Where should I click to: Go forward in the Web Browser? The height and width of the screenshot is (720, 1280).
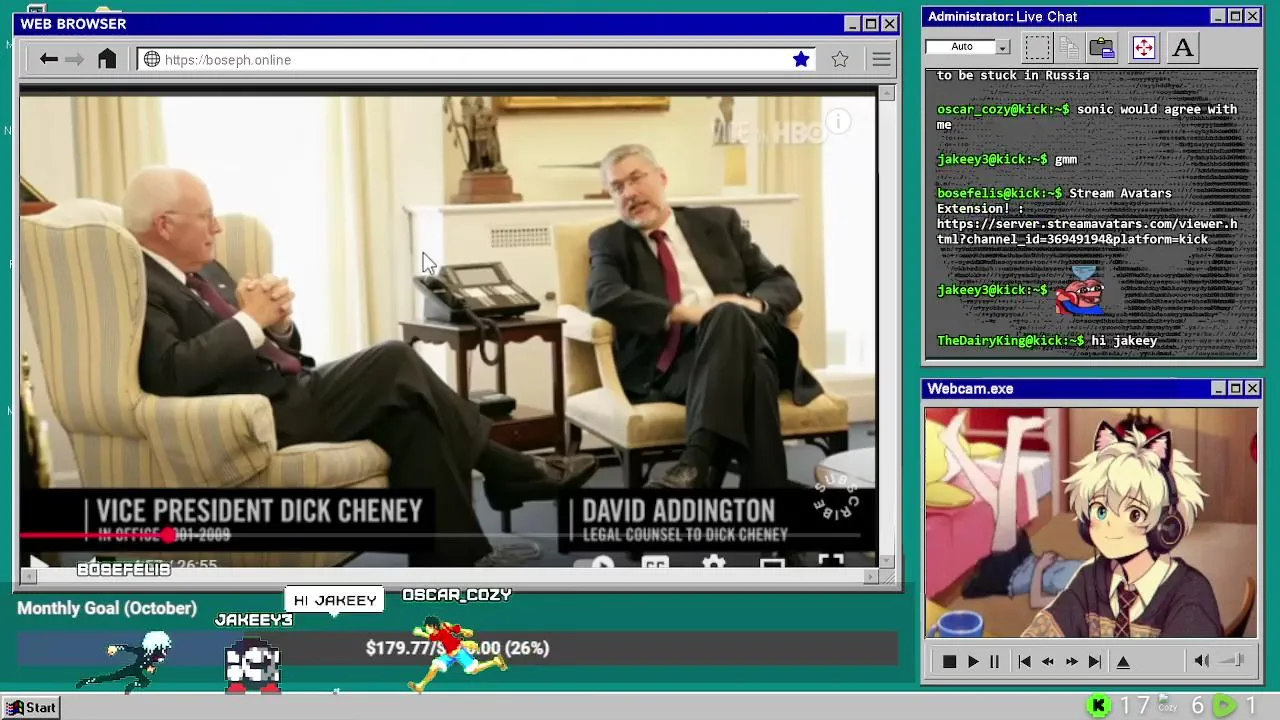(74, 59)
